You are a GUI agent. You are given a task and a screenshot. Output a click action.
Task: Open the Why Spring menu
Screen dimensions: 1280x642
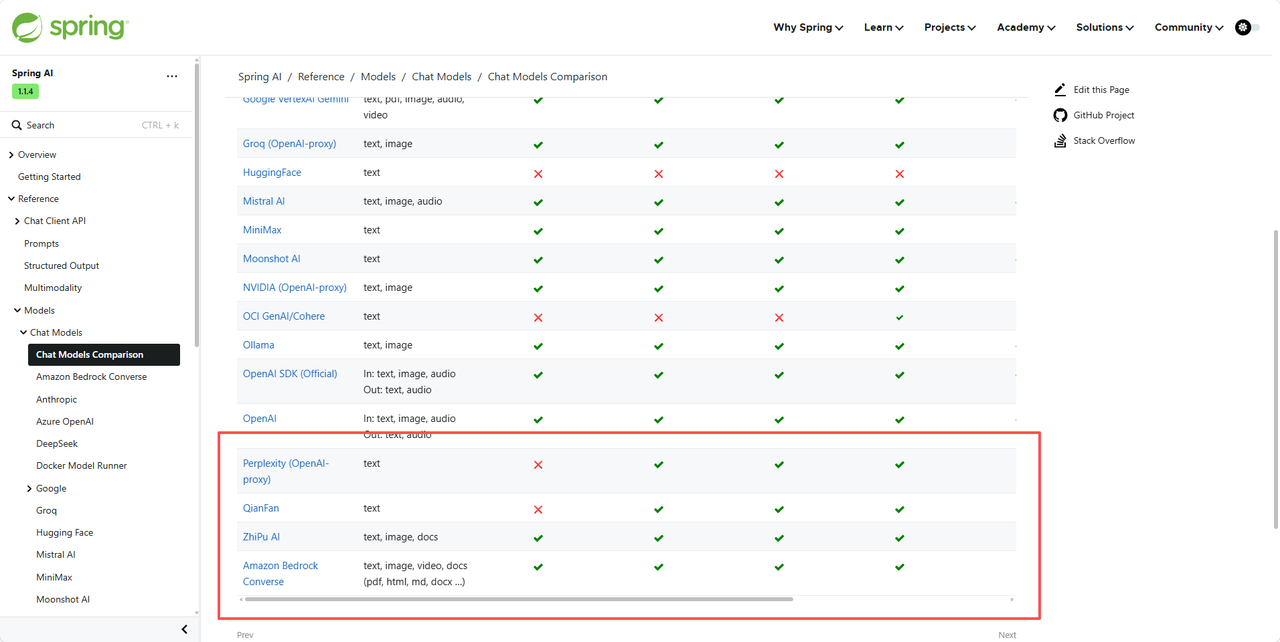tap(808, 28)
